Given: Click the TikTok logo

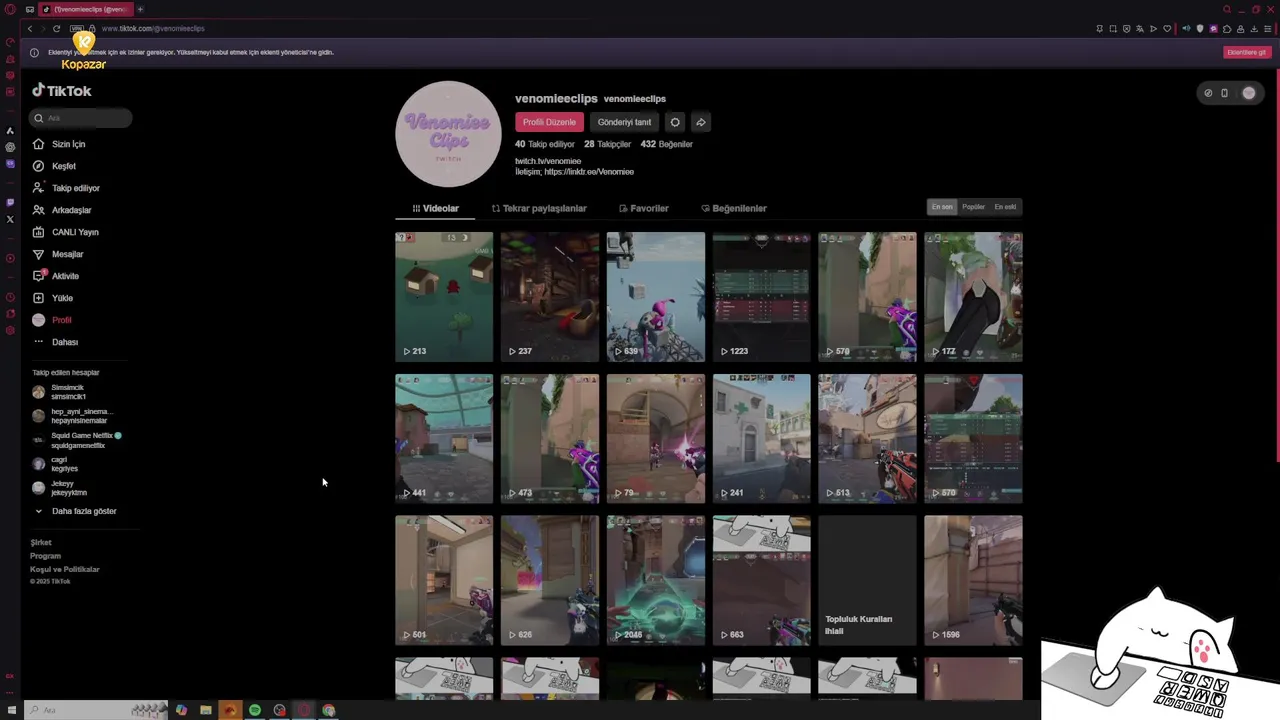Looking at the screenshot, I should coord(61,90).
